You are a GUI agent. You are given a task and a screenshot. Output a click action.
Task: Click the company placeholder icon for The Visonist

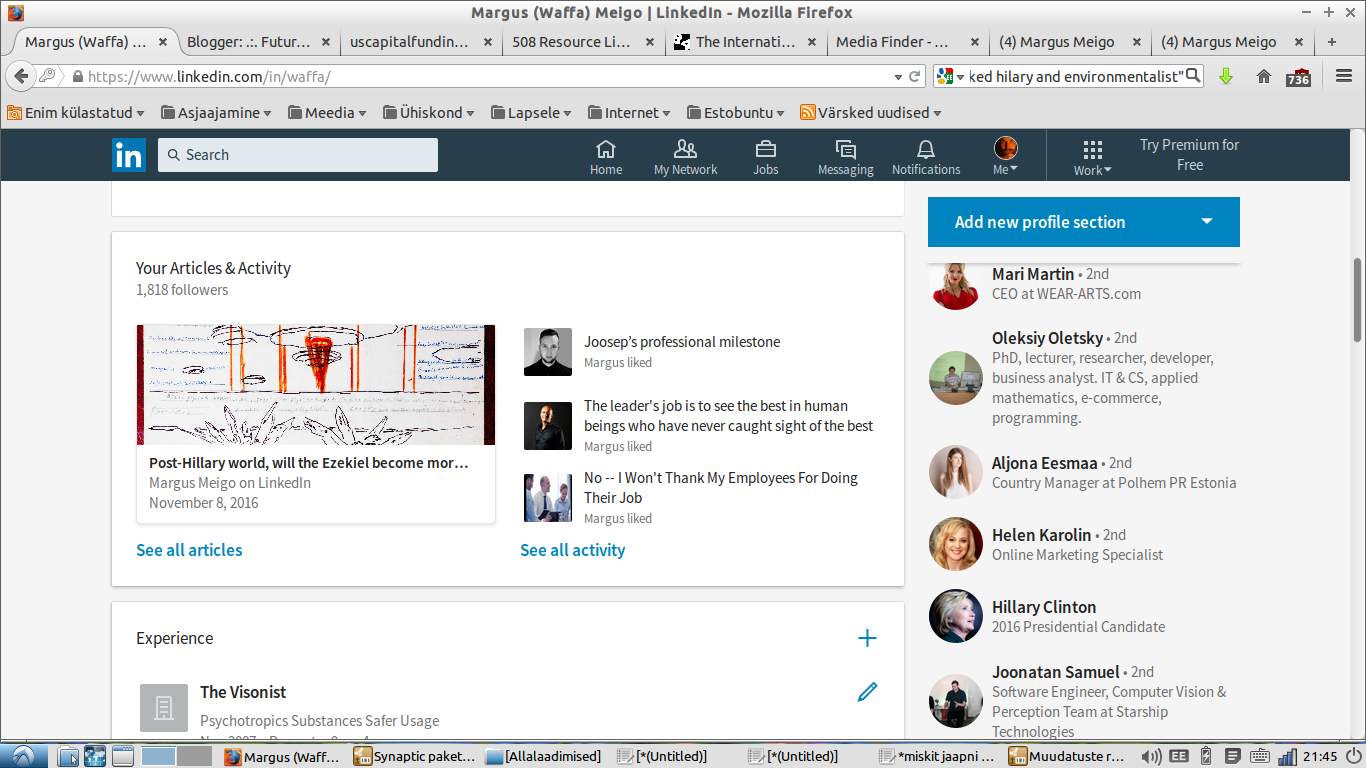click(164, 708)
